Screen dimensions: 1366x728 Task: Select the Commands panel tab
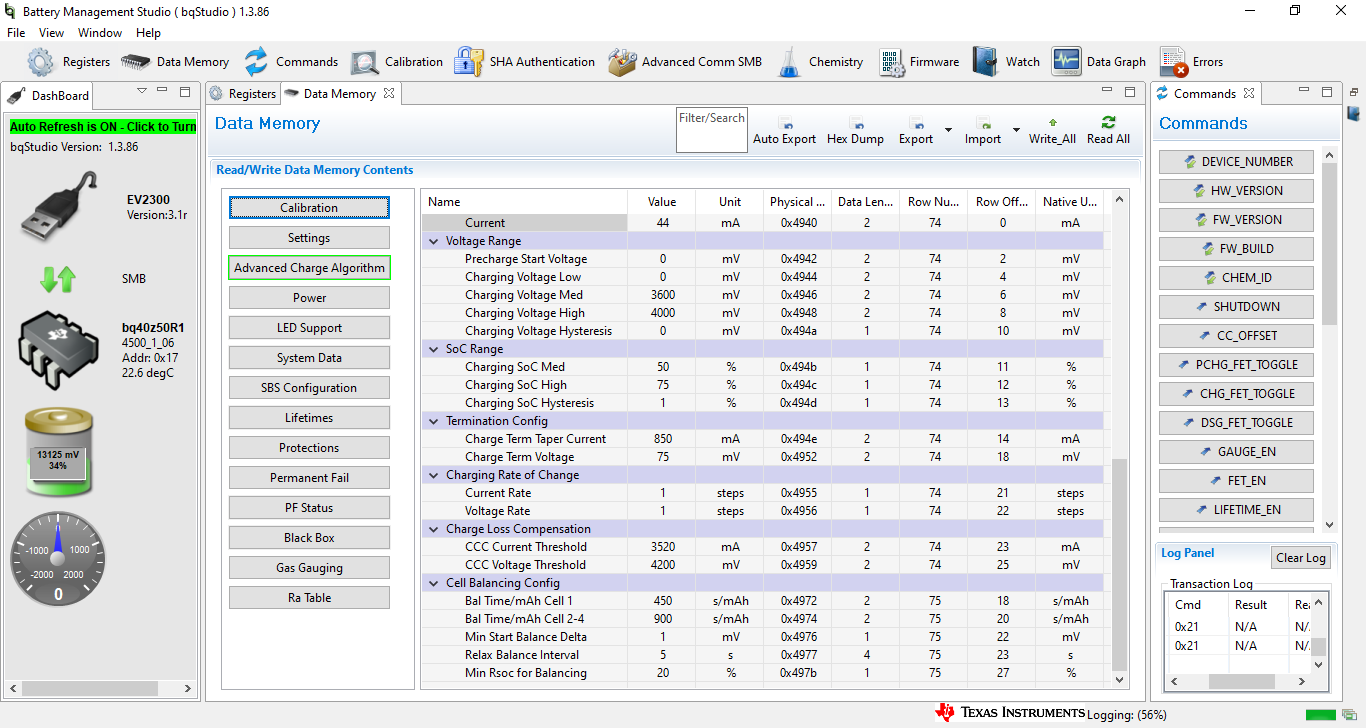(1204, 94)
